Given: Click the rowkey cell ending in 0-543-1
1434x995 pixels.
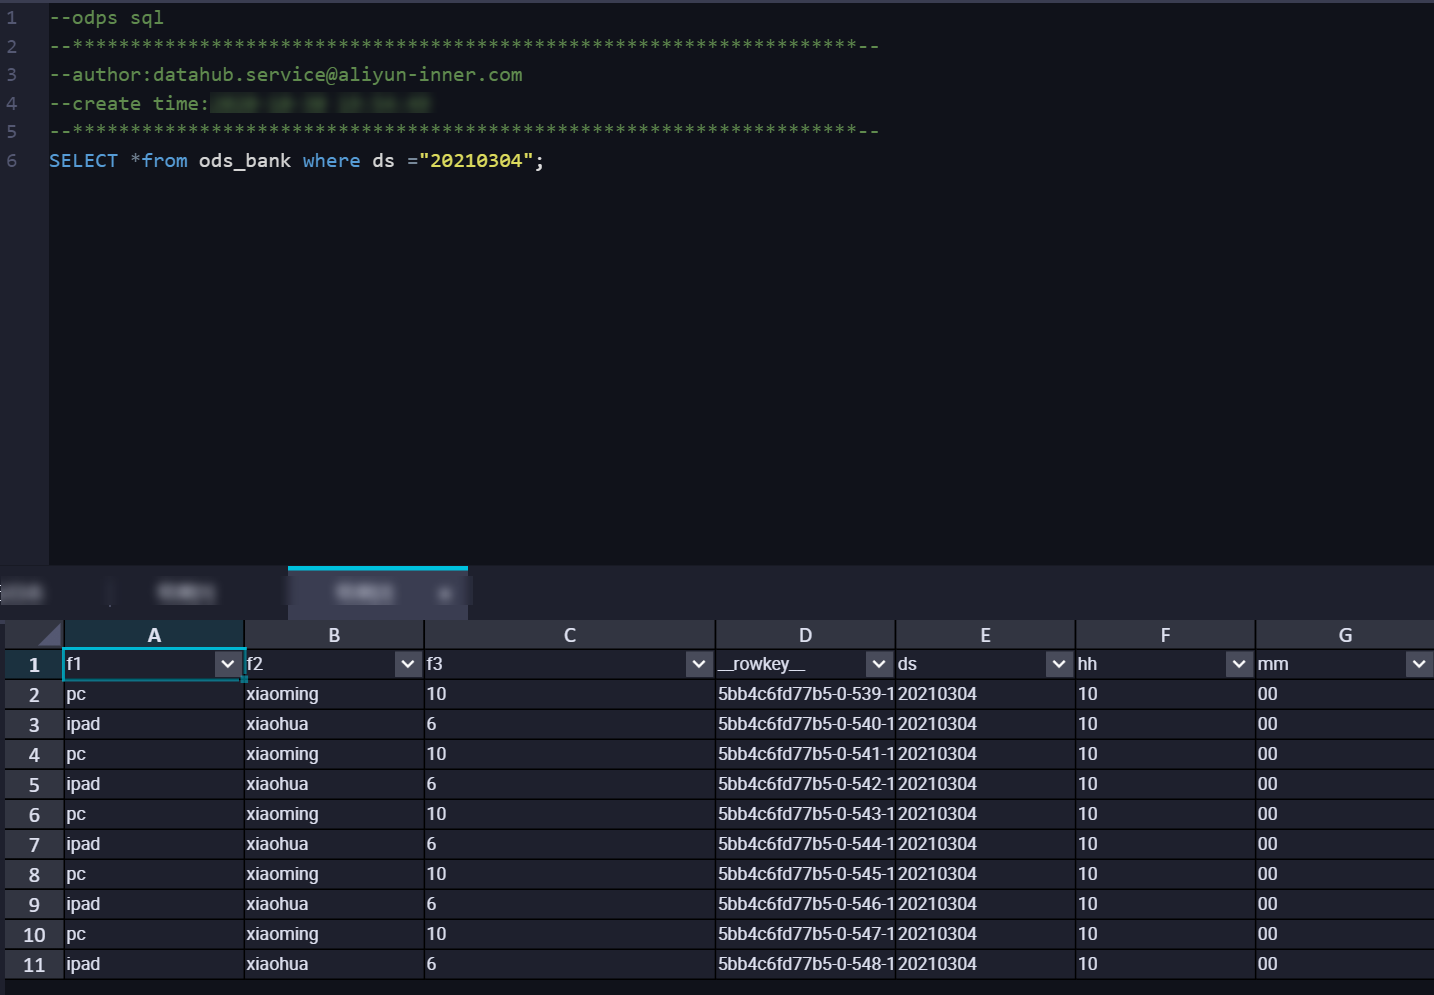Looking at the screenshot, I should (805, 814).
